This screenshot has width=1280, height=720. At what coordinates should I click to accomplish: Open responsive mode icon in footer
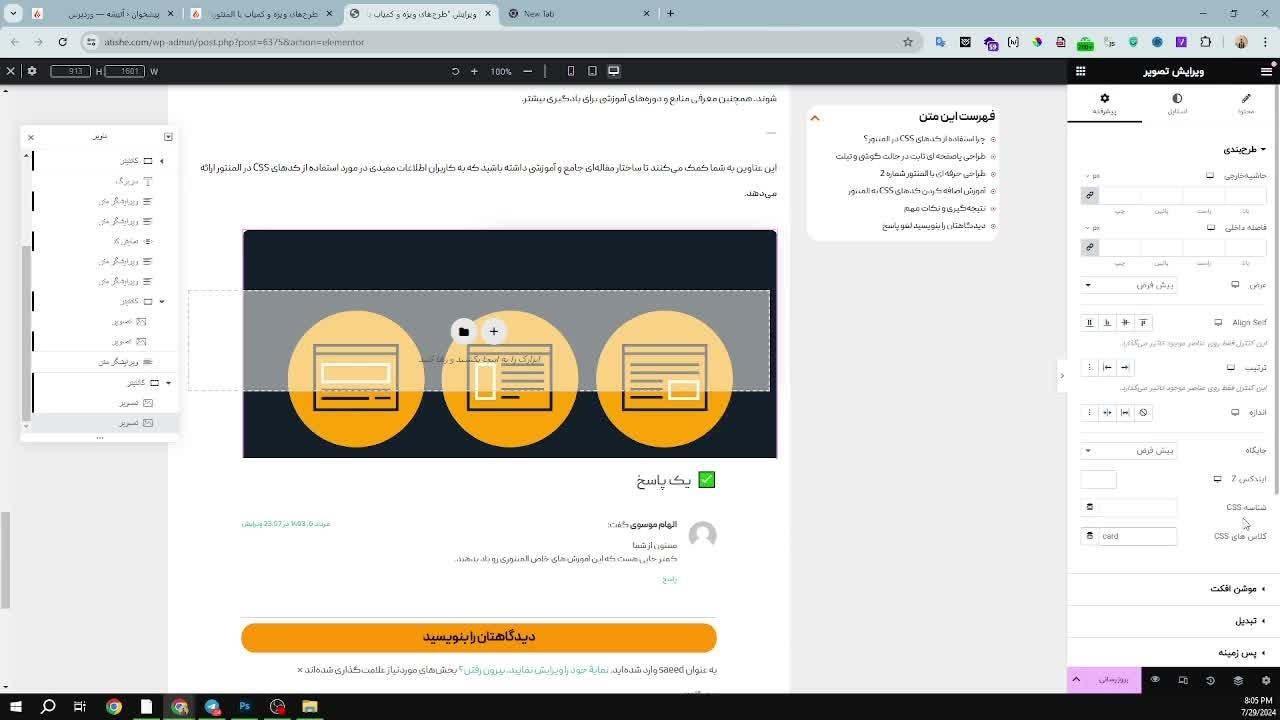[1183, 680]
